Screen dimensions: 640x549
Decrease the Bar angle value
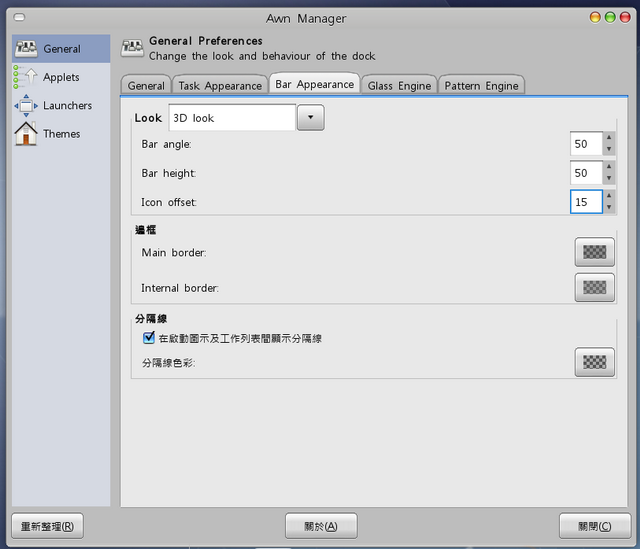[x=609, y=149]
